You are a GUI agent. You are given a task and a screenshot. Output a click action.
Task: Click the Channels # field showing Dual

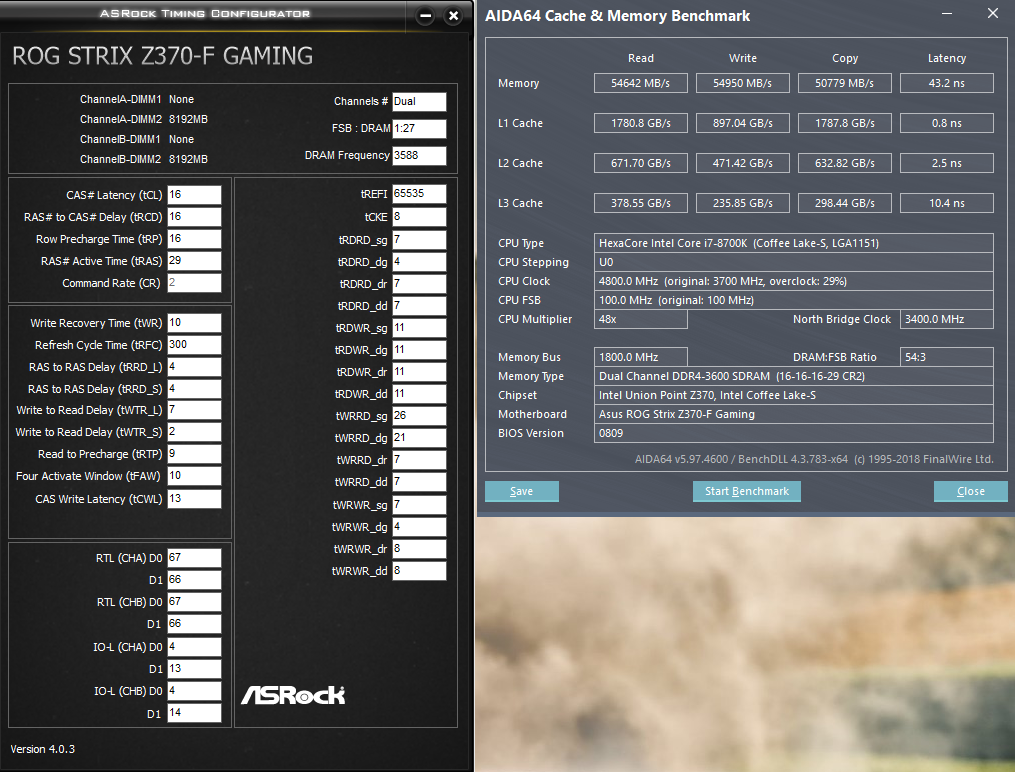[x=419, y=102]
